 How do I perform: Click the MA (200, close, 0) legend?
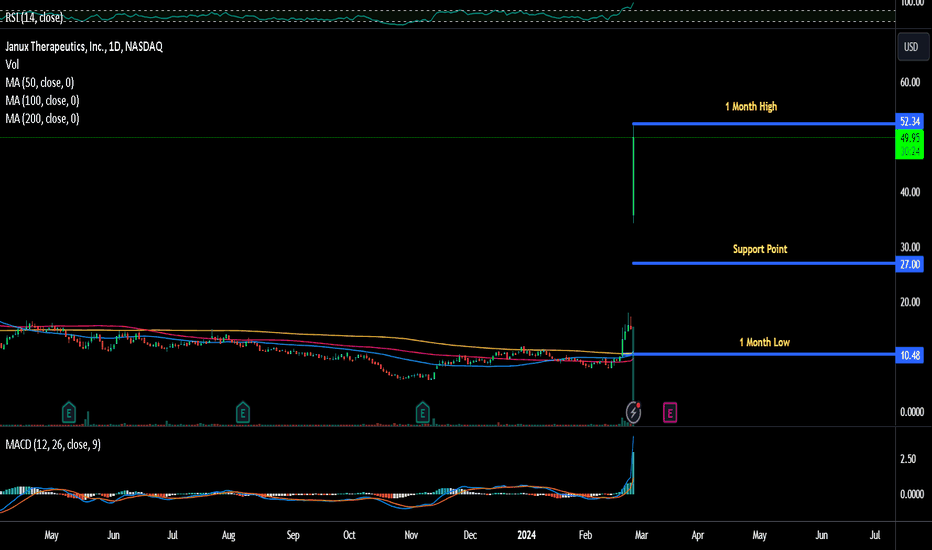coord(42,119)
